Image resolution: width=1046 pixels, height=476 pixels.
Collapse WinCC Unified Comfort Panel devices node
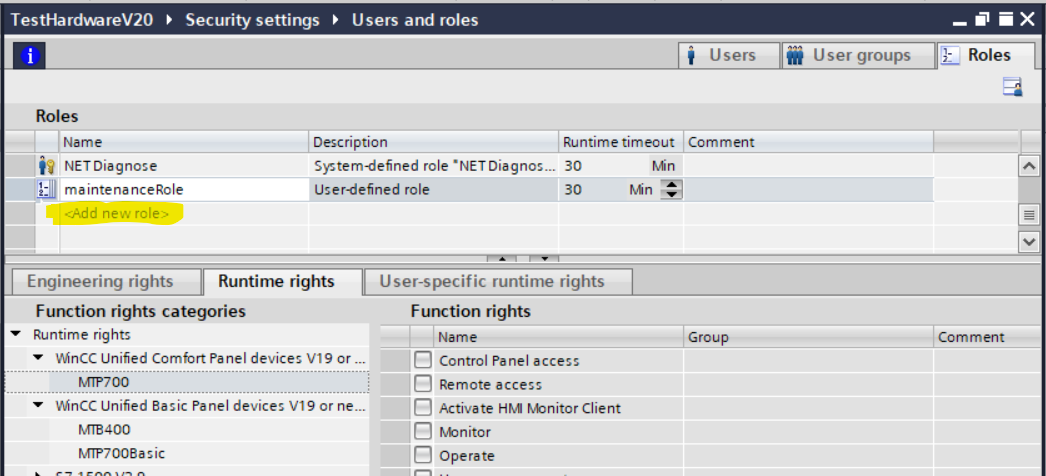pos(38,358)
